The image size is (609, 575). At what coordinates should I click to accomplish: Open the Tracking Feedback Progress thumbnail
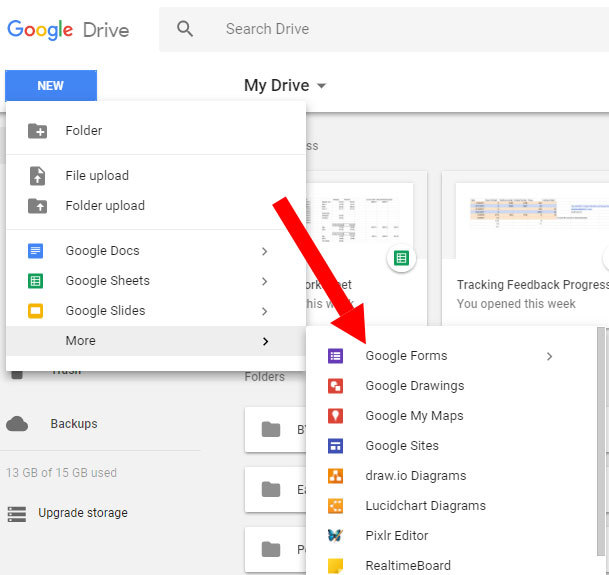(x=532, y=221)
